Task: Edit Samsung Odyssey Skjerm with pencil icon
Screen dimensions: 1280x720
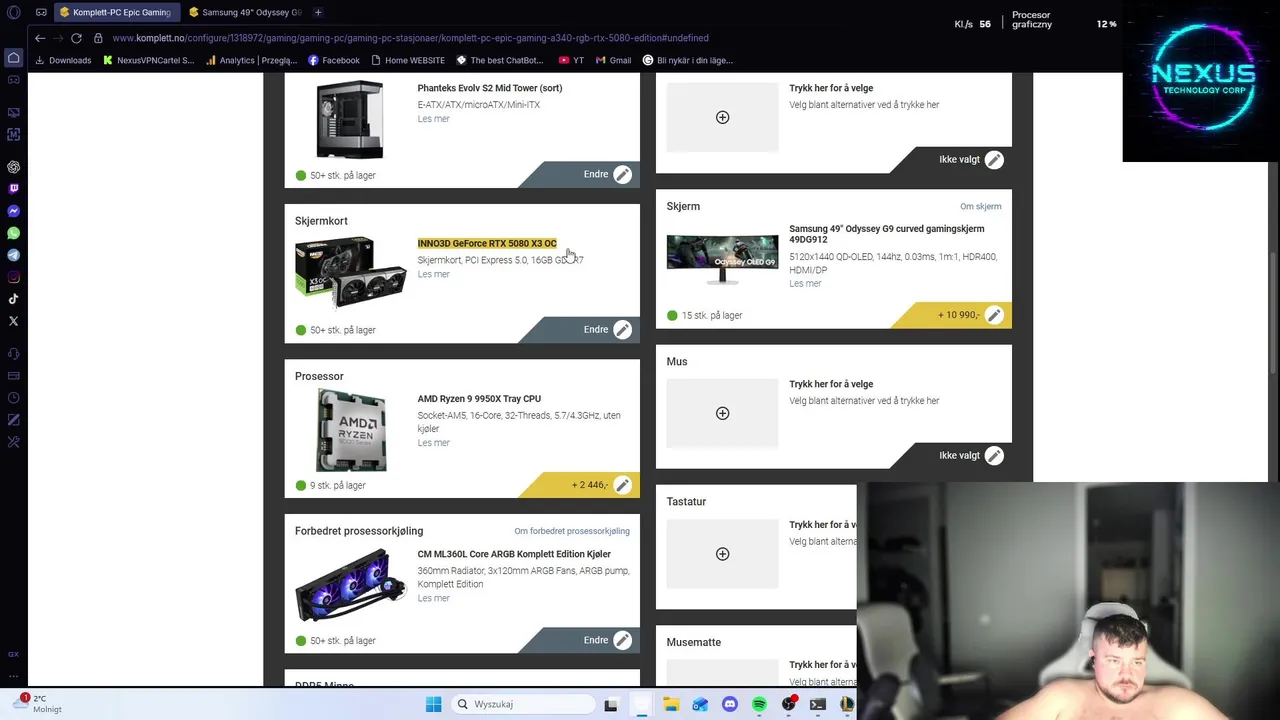Action: [994, 315]
